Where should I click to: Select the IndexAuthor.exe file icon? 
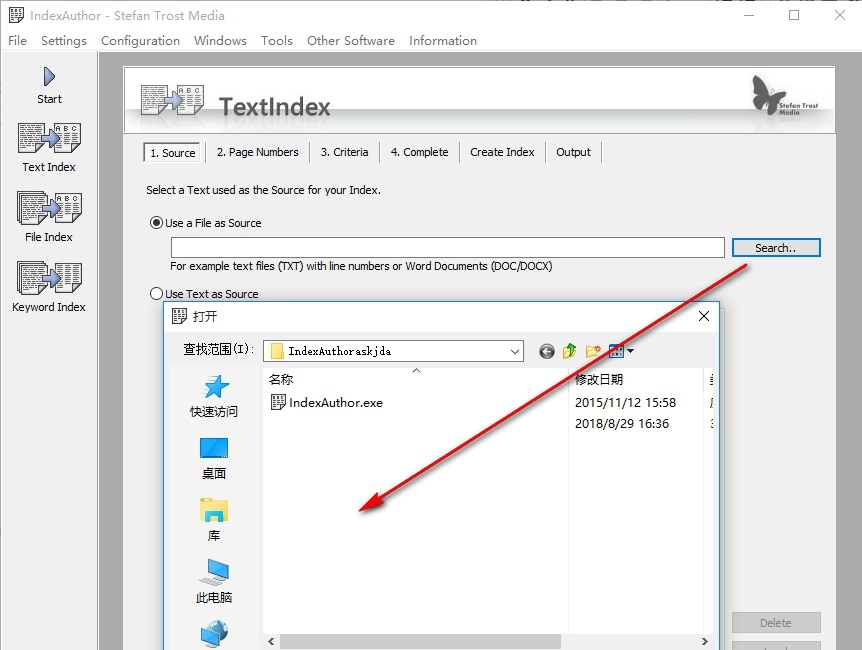278,403
